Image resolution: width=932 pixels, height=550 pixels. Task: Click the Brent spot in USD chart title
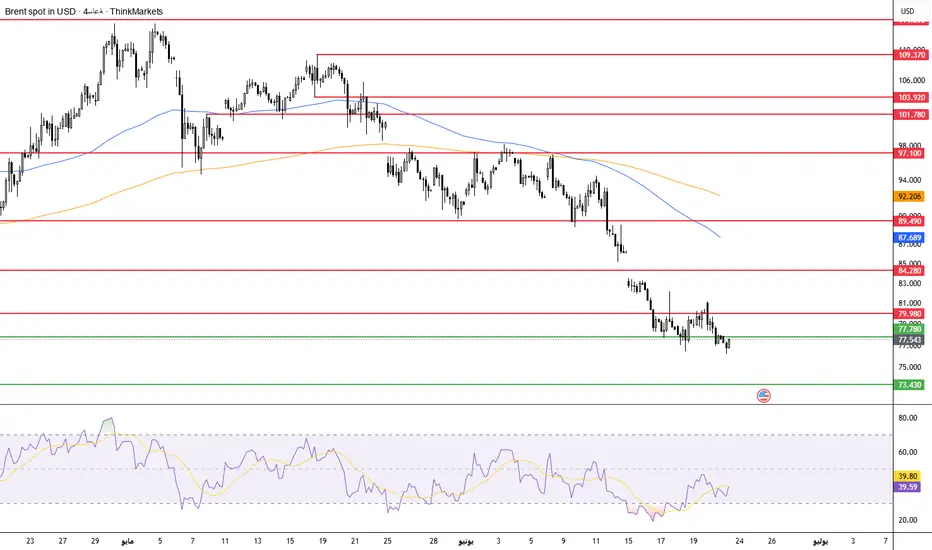point(40,11)
